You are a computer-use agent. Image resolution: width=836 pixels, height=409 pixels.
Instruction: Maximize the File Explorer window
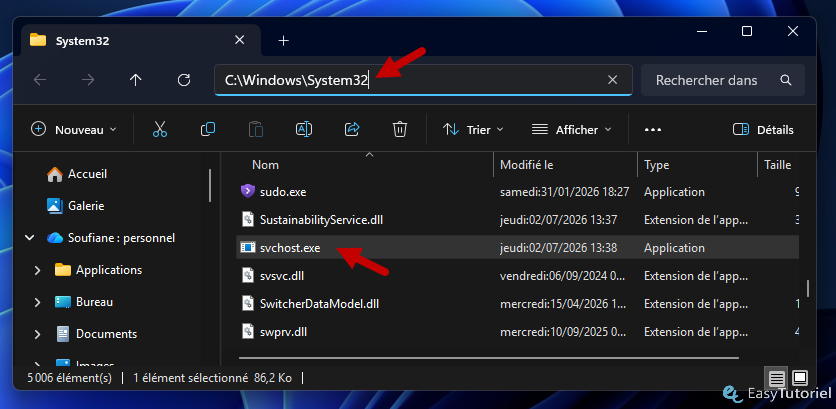point(747,31)
